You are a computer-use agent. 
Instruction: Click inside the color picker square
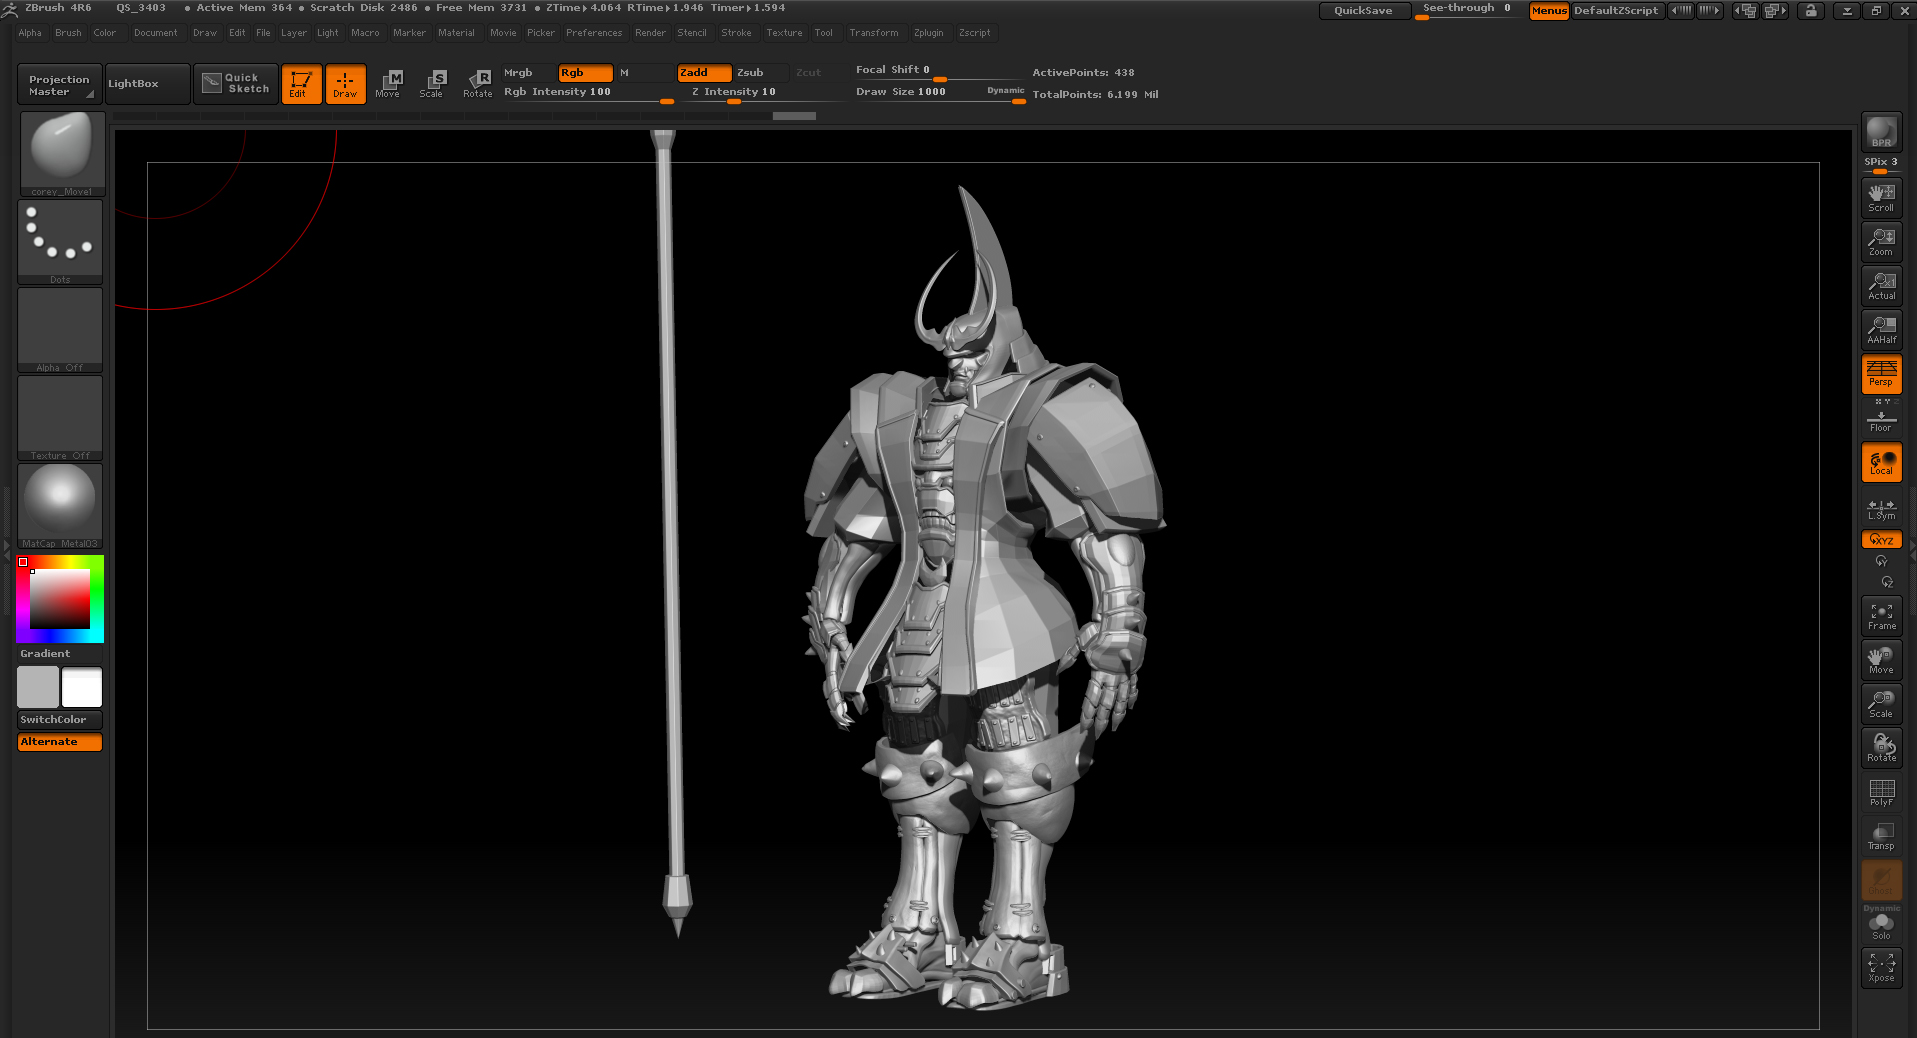click(x=60, y=598)
